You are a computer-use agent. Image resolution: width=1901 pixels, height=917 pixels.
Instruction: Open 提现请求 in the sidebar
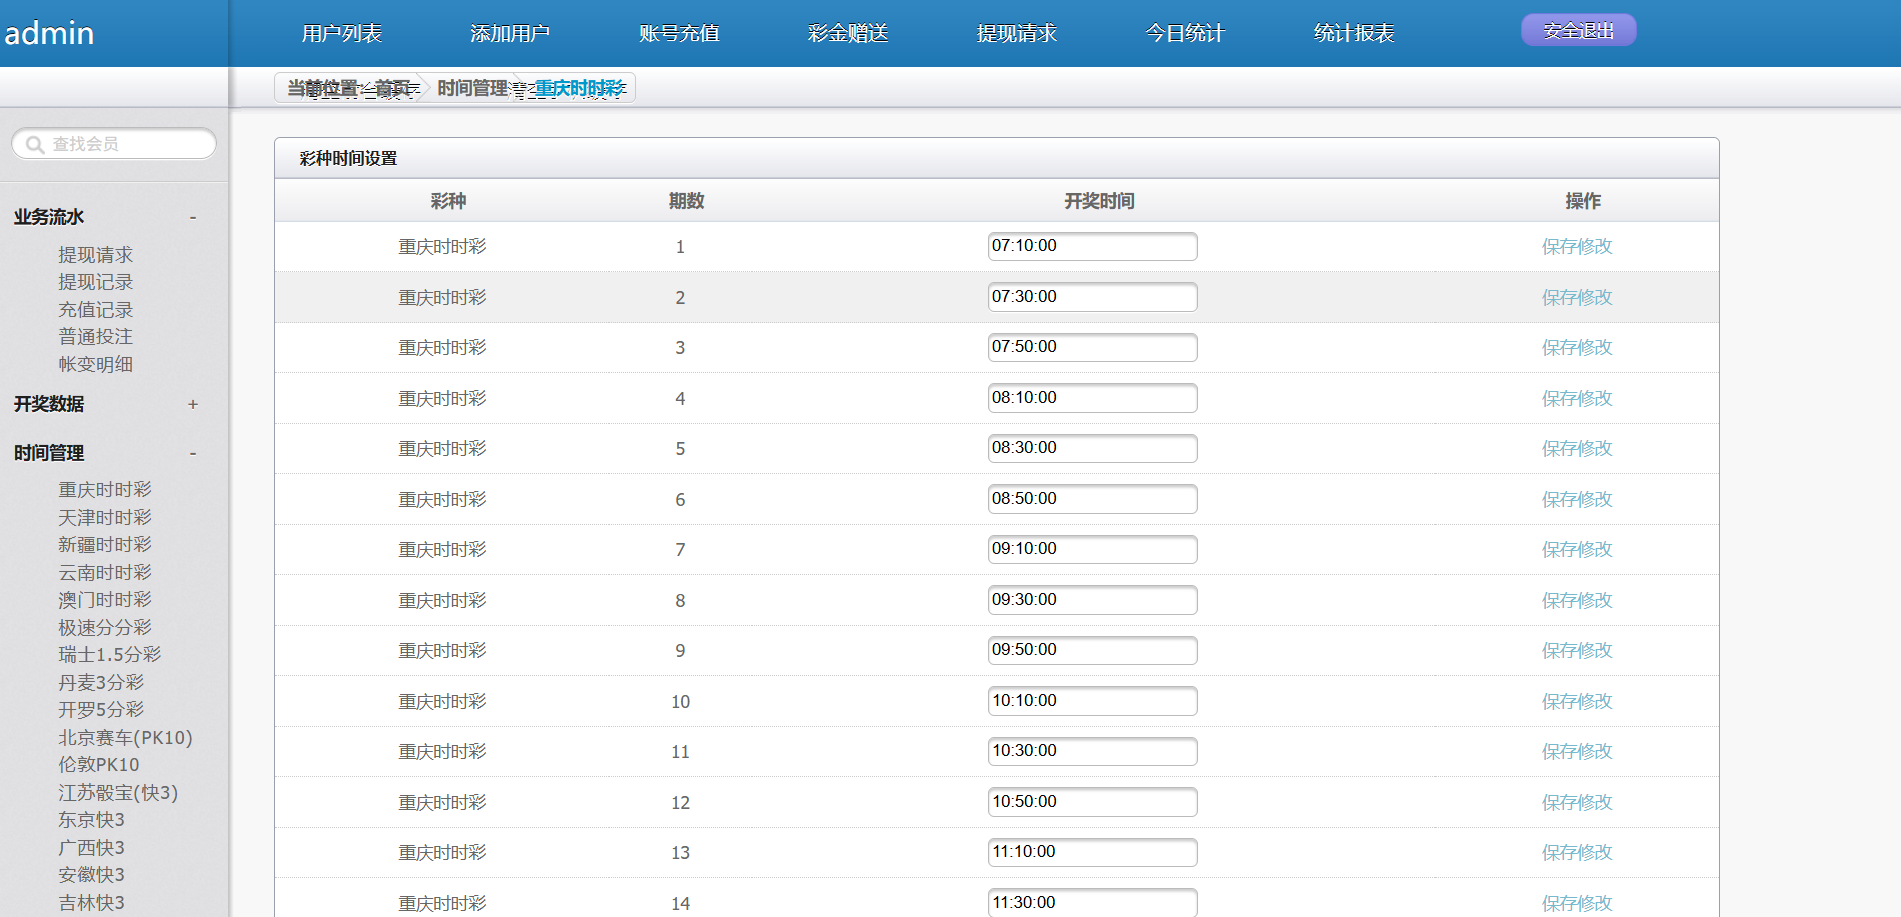pos(95,255)
